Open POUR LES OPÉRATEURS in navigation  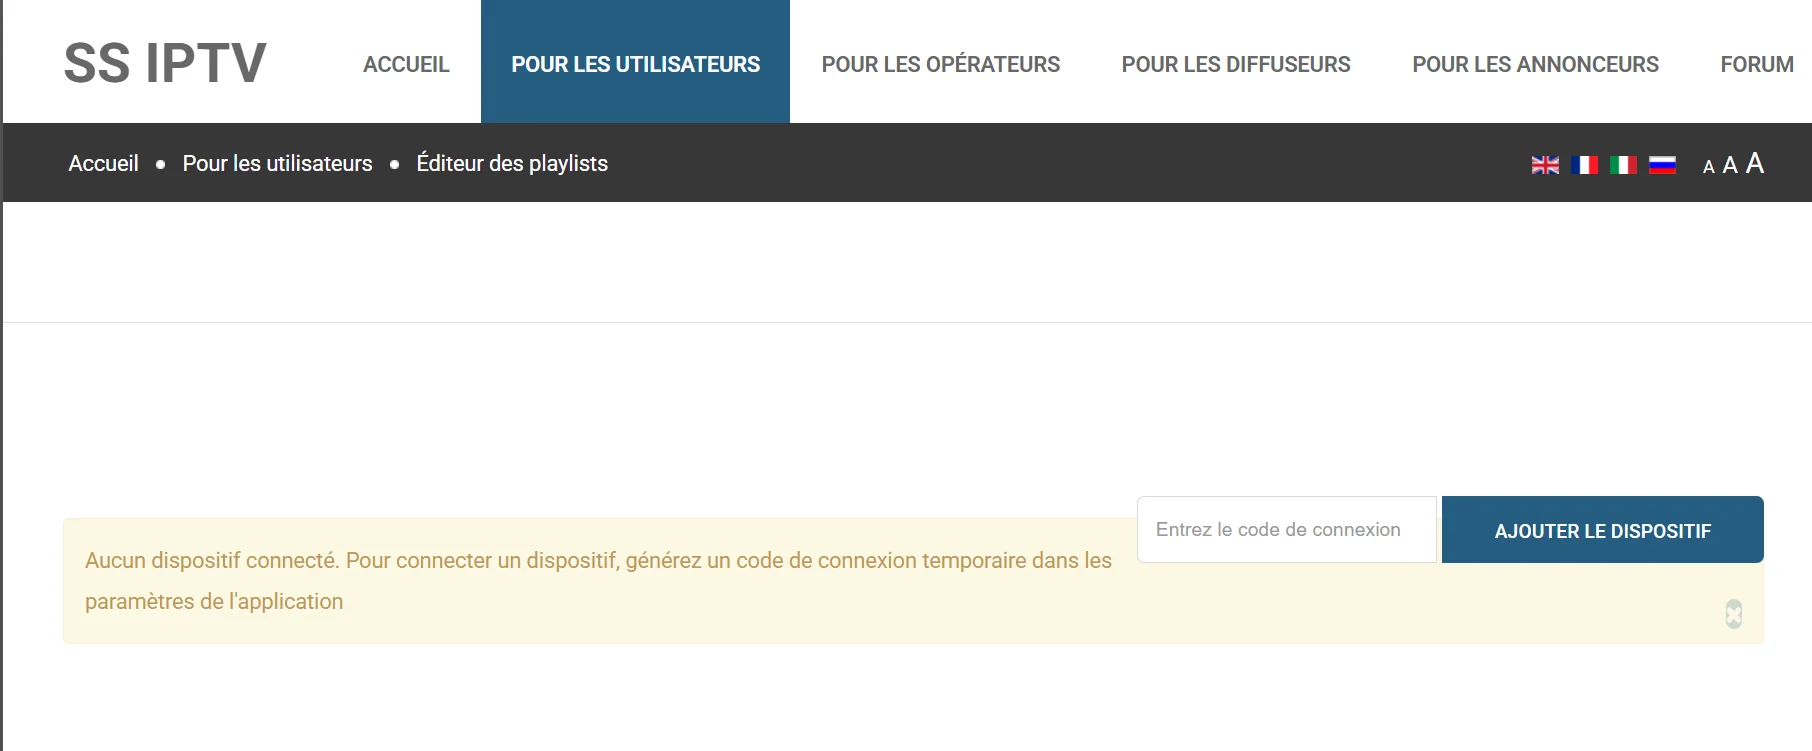pyautogui.click(x=940, y=64)
